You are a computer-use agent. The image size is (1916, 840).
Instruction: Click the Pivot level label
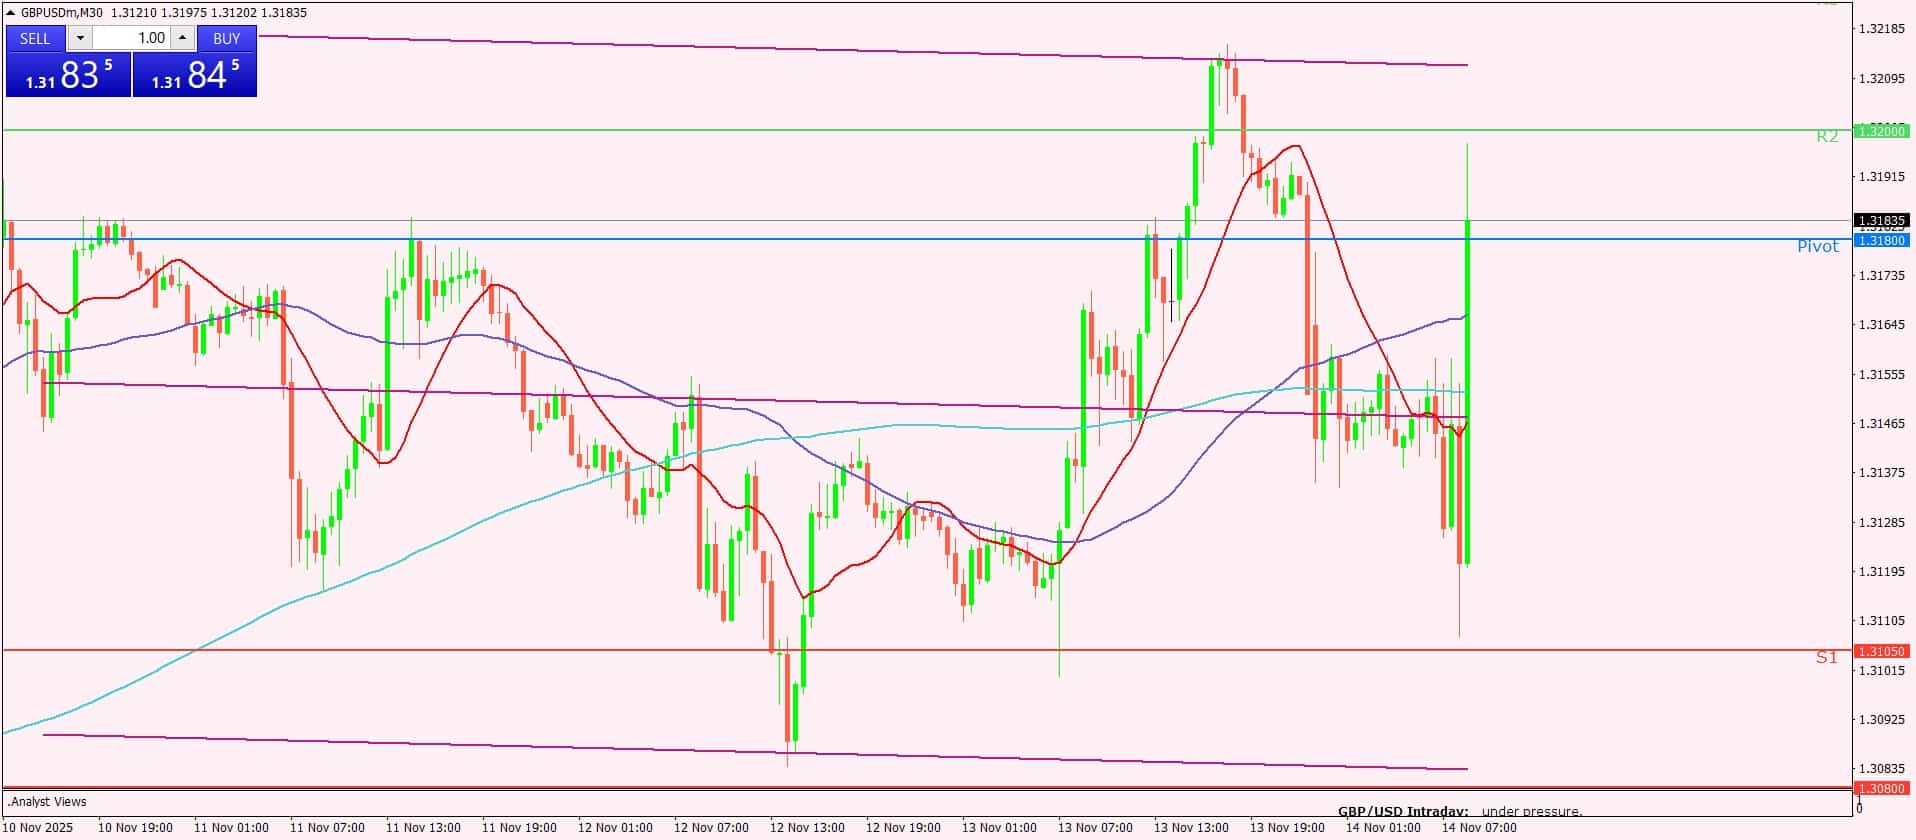1818,246
